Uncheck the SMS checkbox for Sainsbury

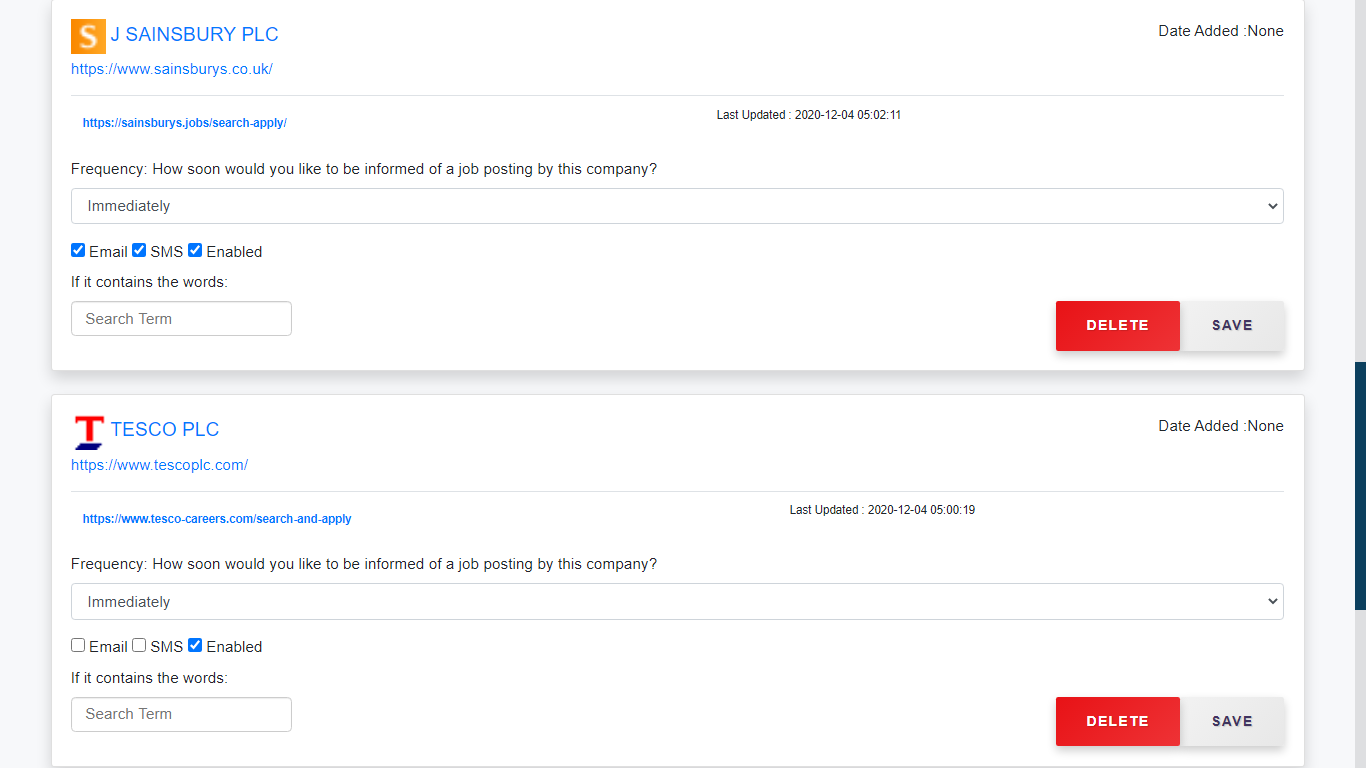[139, 250]
